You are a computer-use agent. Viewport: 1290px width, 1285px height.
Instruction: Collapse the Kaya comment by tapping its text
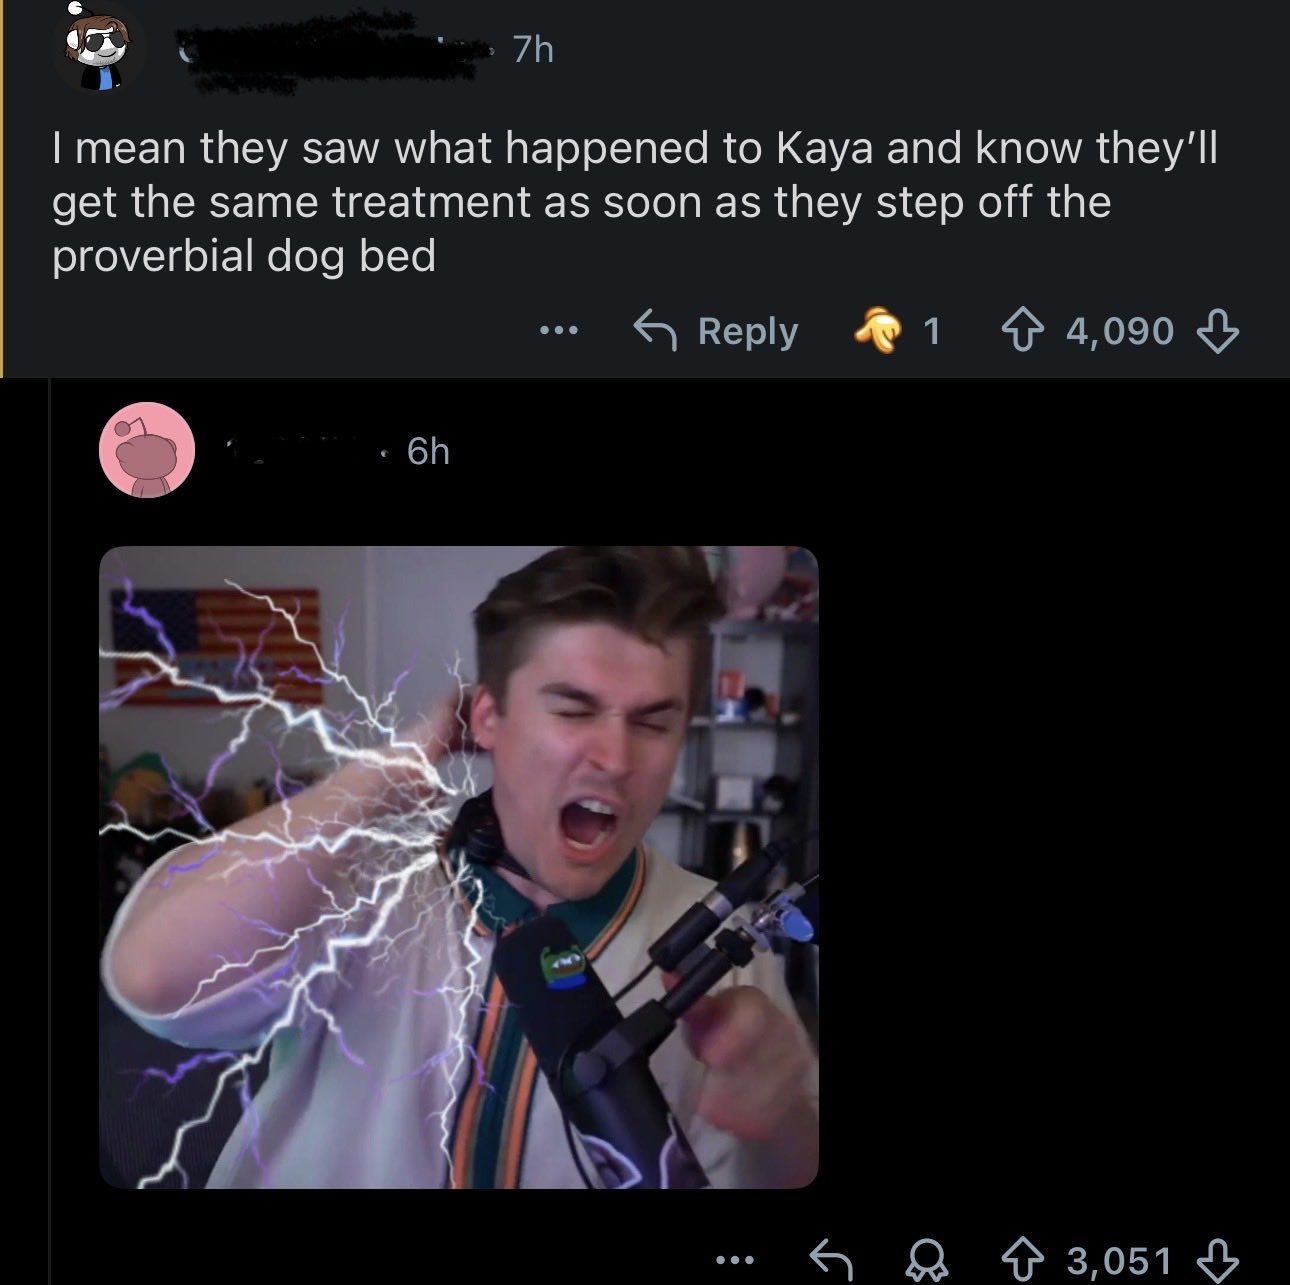point(635,202)
